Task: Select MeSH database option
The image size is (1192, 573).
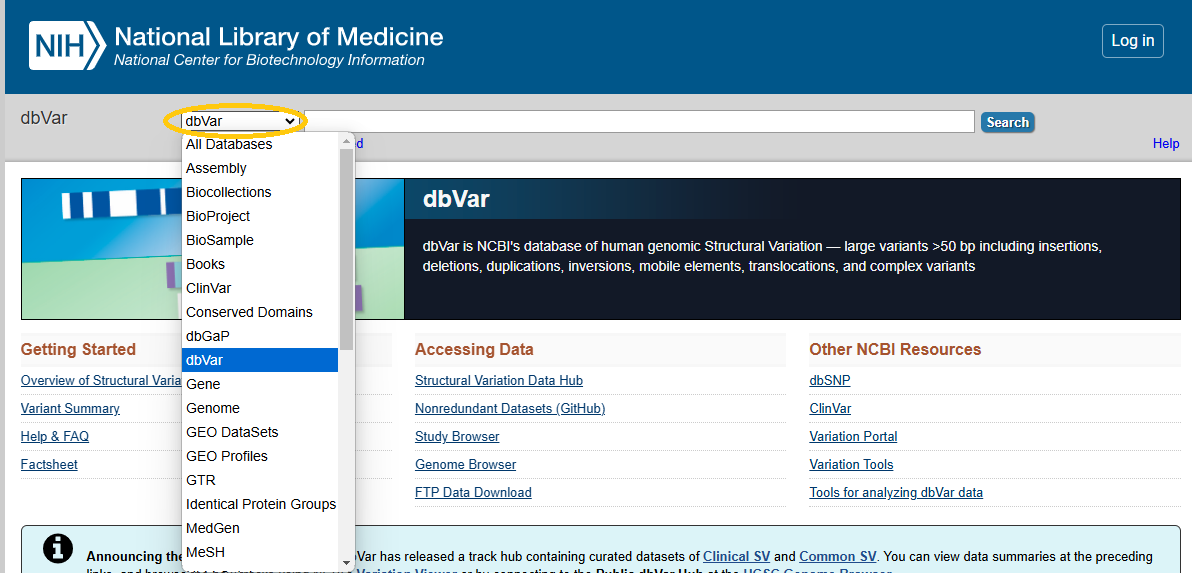Action: pyautogui.click(x=260, y=552)
